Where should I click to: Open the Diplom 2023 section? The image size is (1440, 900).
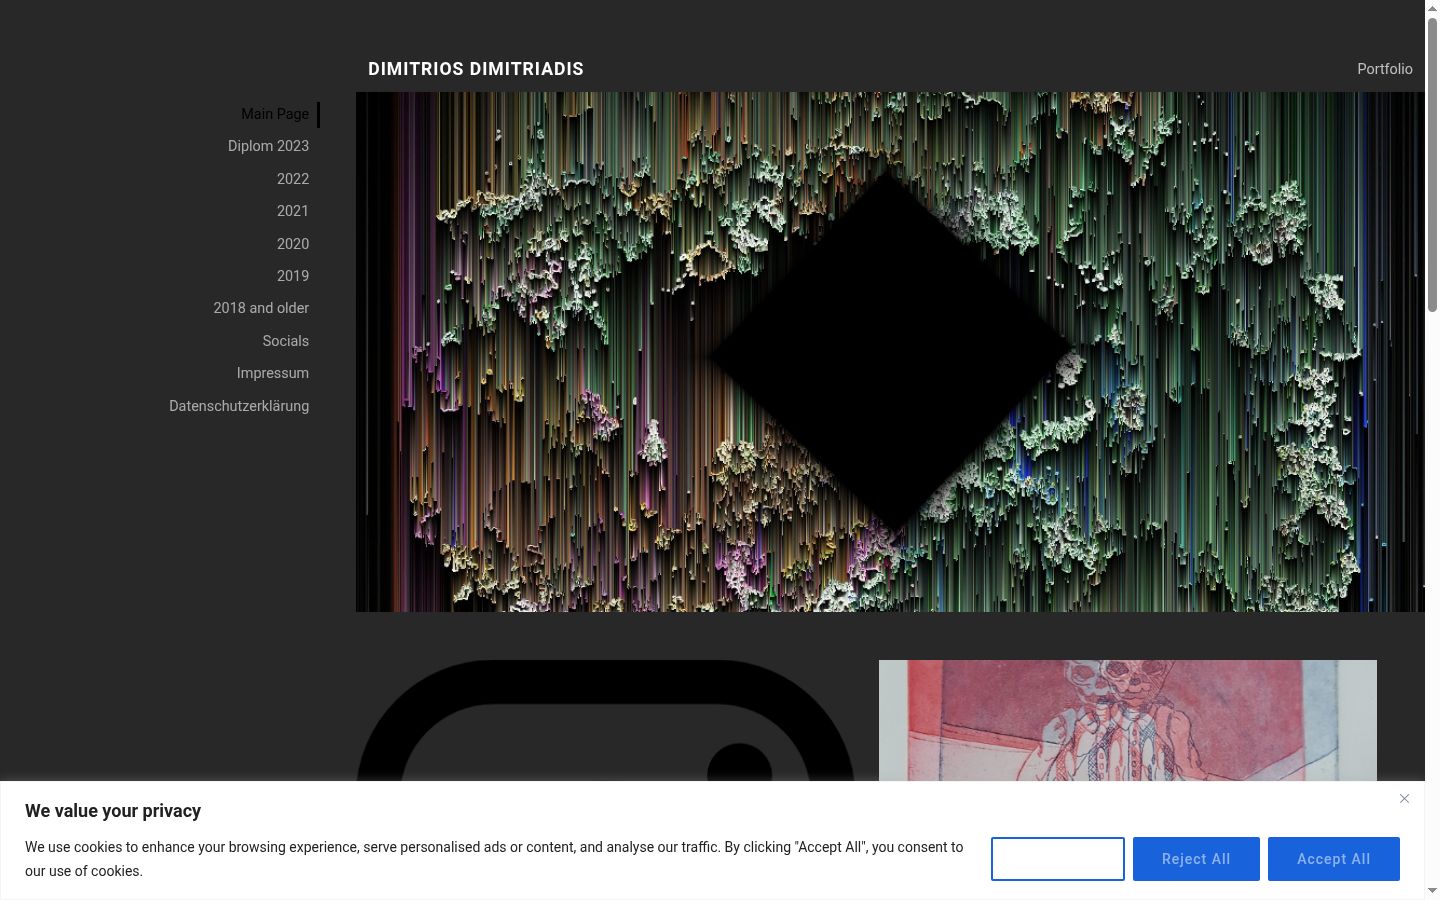tap(268, 146)
